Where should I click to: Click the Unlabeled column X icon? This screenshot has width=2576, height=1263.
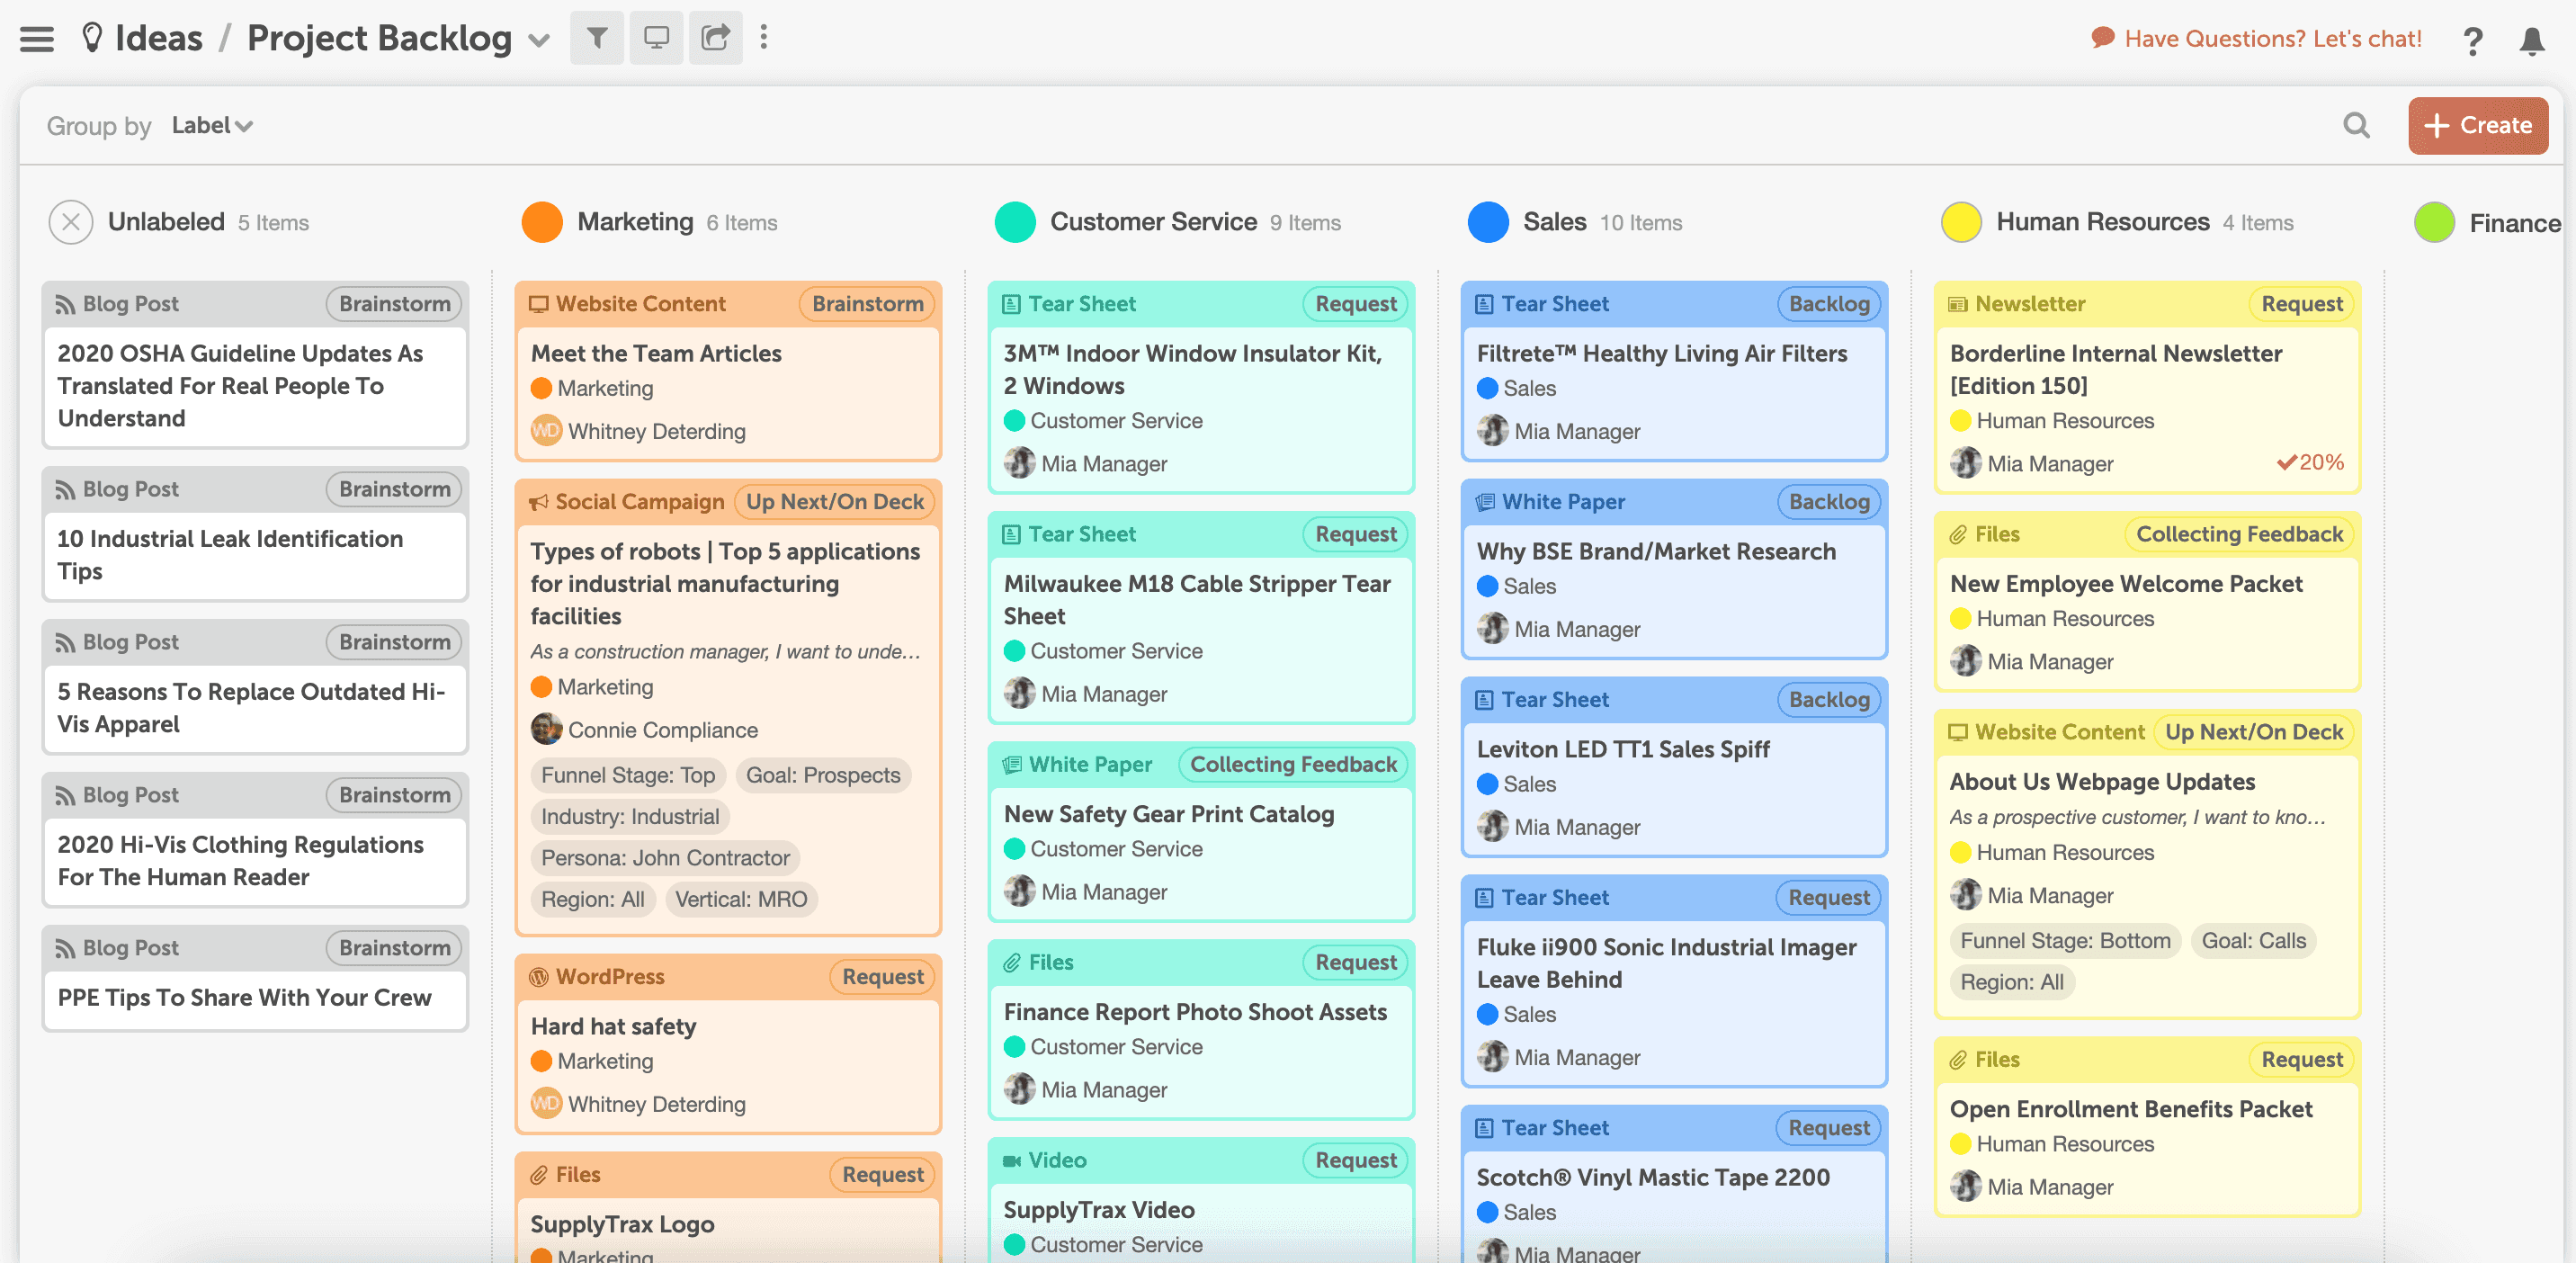[71, 222]
